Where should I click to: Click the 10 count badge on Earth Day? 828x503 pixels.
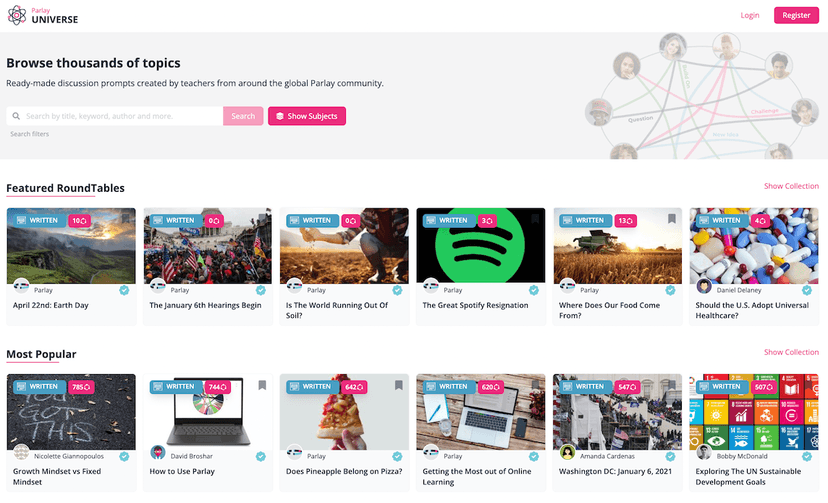click(x=79, y=221)
